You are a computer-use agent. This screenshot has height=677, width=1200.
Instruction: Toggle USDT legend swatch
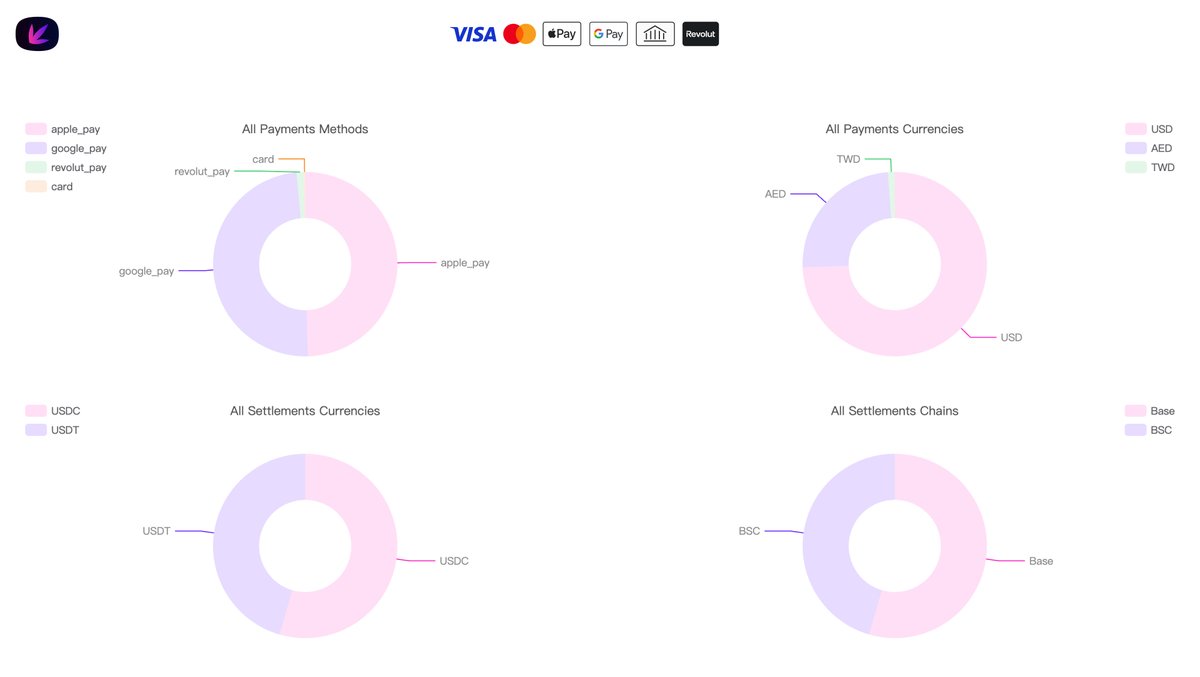click(x=36, y=430)
